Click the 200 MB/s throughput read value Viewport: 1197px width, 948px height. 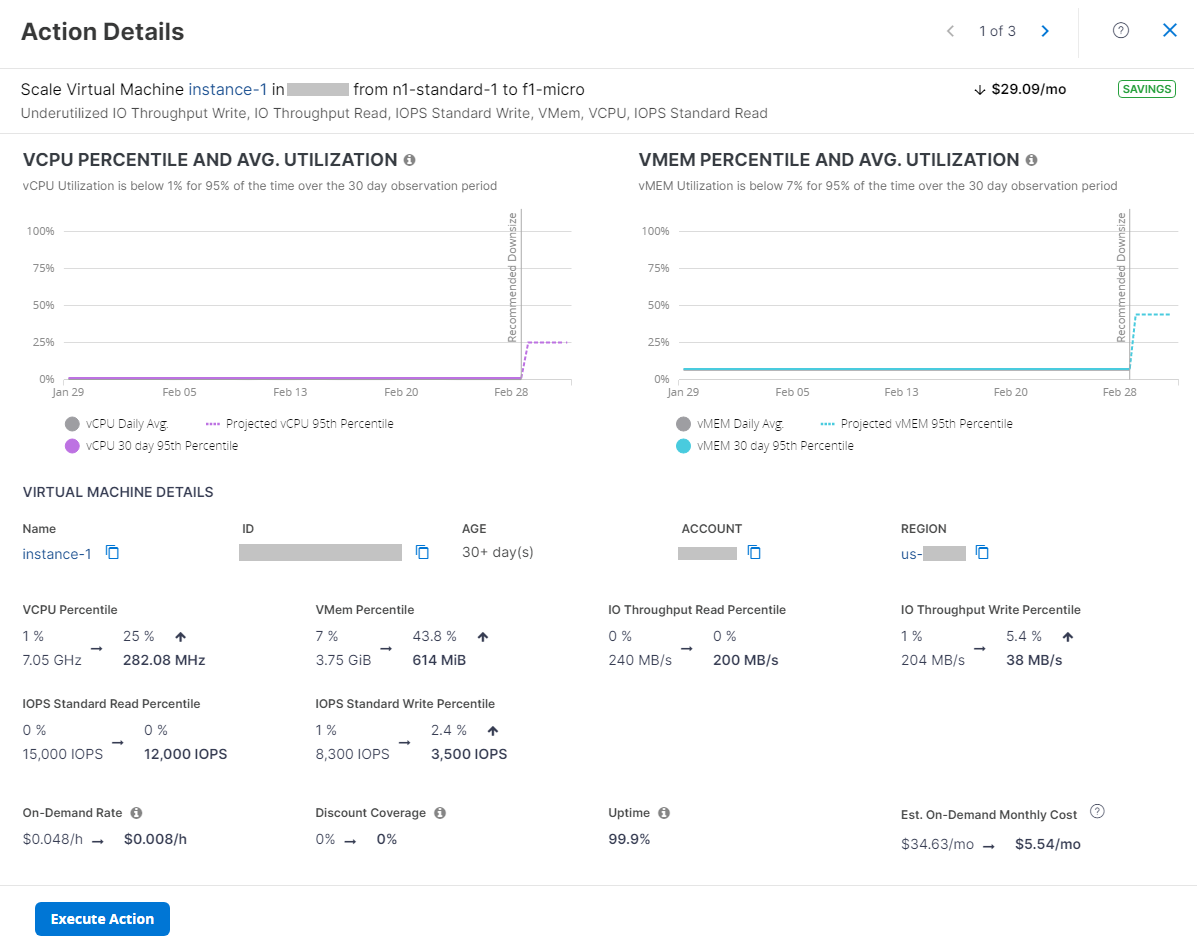coord(746,660)
